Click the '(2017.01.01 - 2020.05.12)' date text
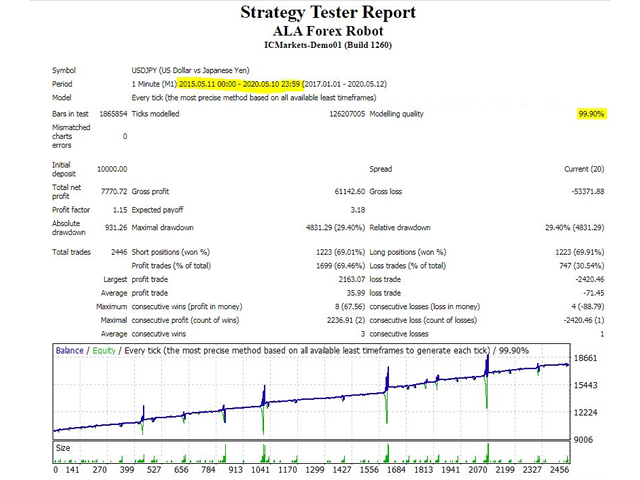Screen dimensions: 640x480 [x=344, y=84]
